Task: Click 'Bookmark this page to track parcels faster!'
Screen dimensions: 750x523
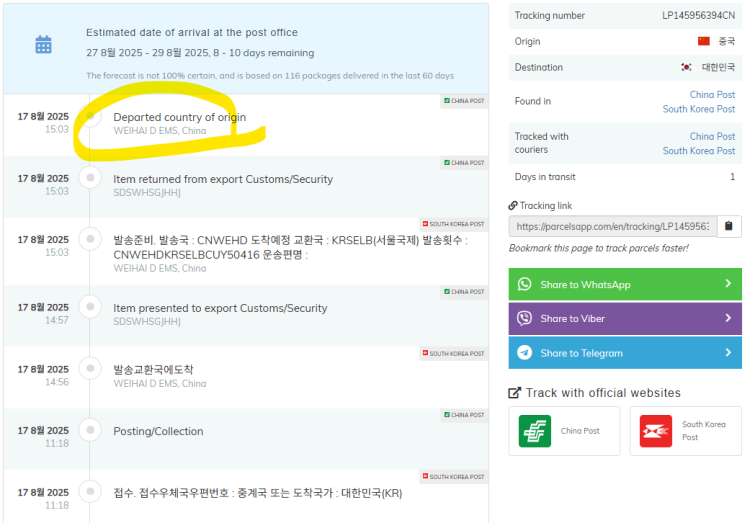Action: pos(598,248)
